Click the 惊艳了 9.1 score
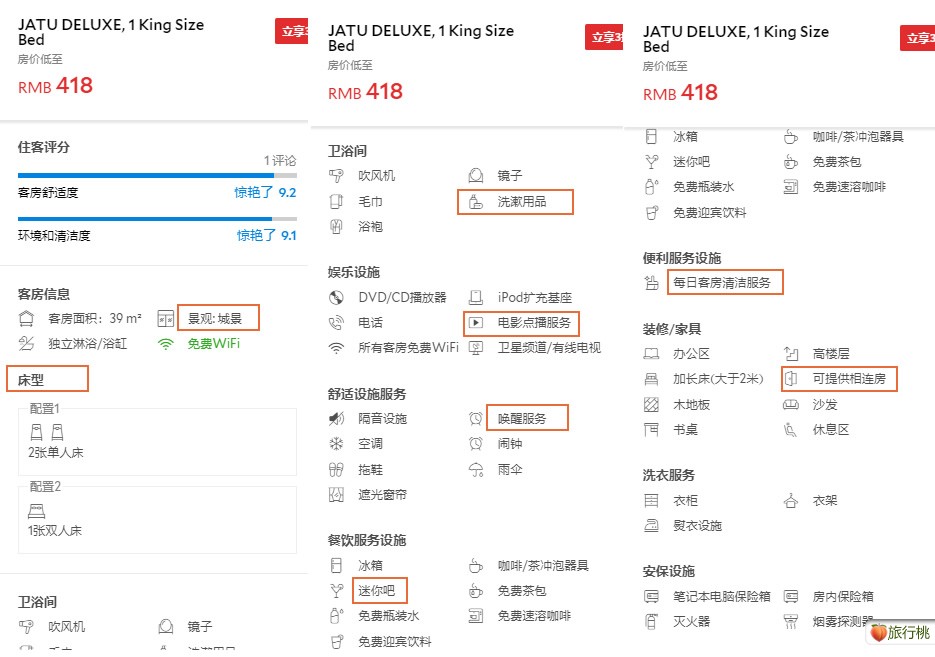935x657 pixels. click(266, 235)
